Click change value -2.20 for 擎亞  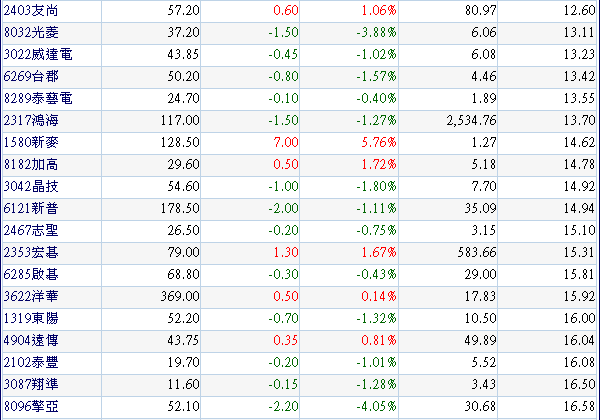pyautogui.click(x=284, y=406)
